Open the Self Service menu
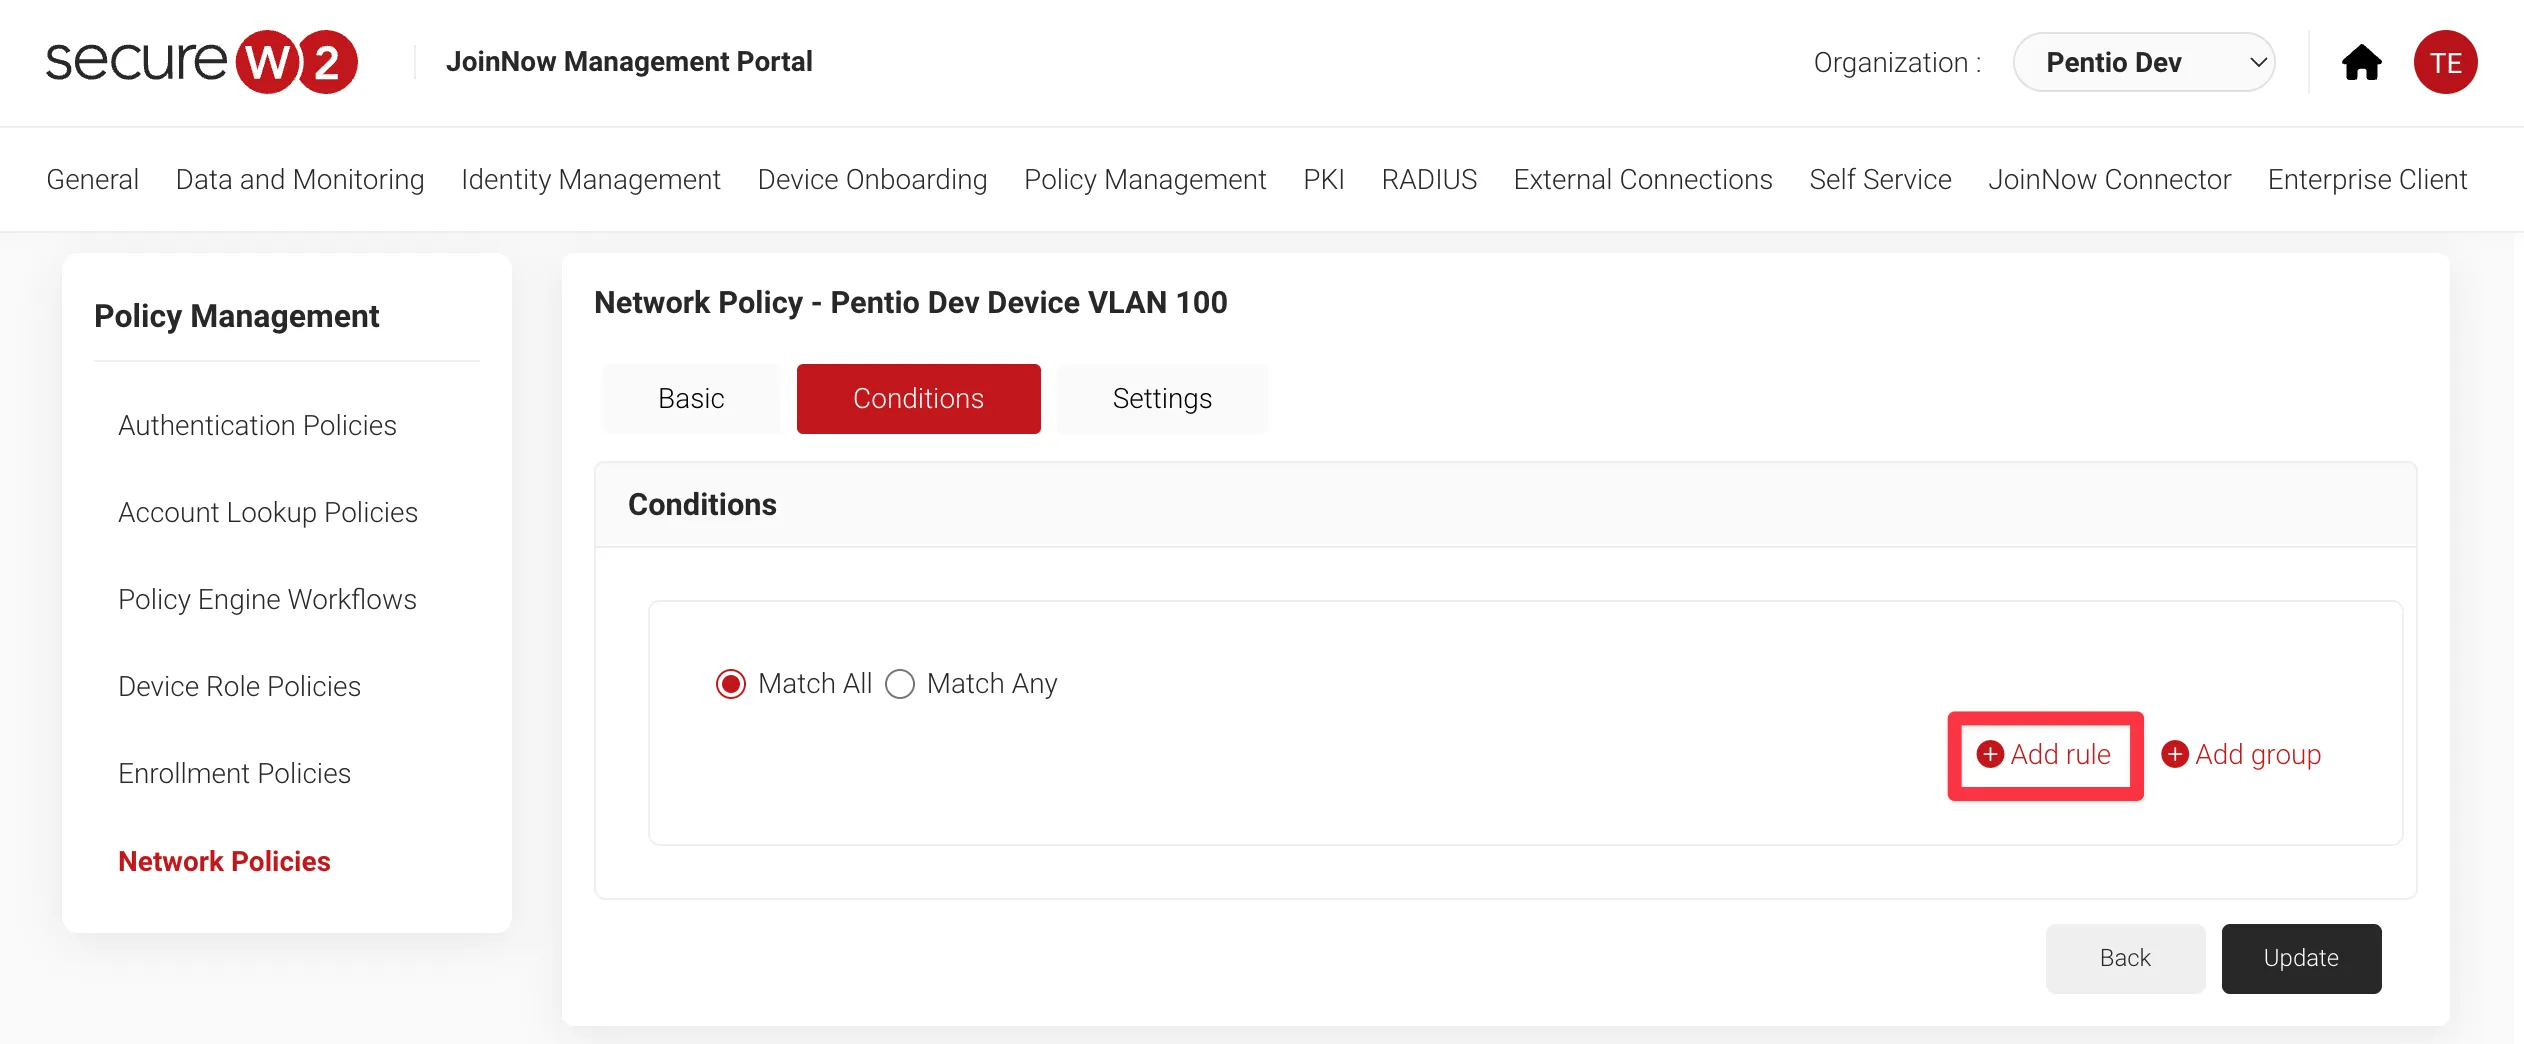Image resolution: width=2524 pixels, height=1044 pixels. click(1880, 179)
